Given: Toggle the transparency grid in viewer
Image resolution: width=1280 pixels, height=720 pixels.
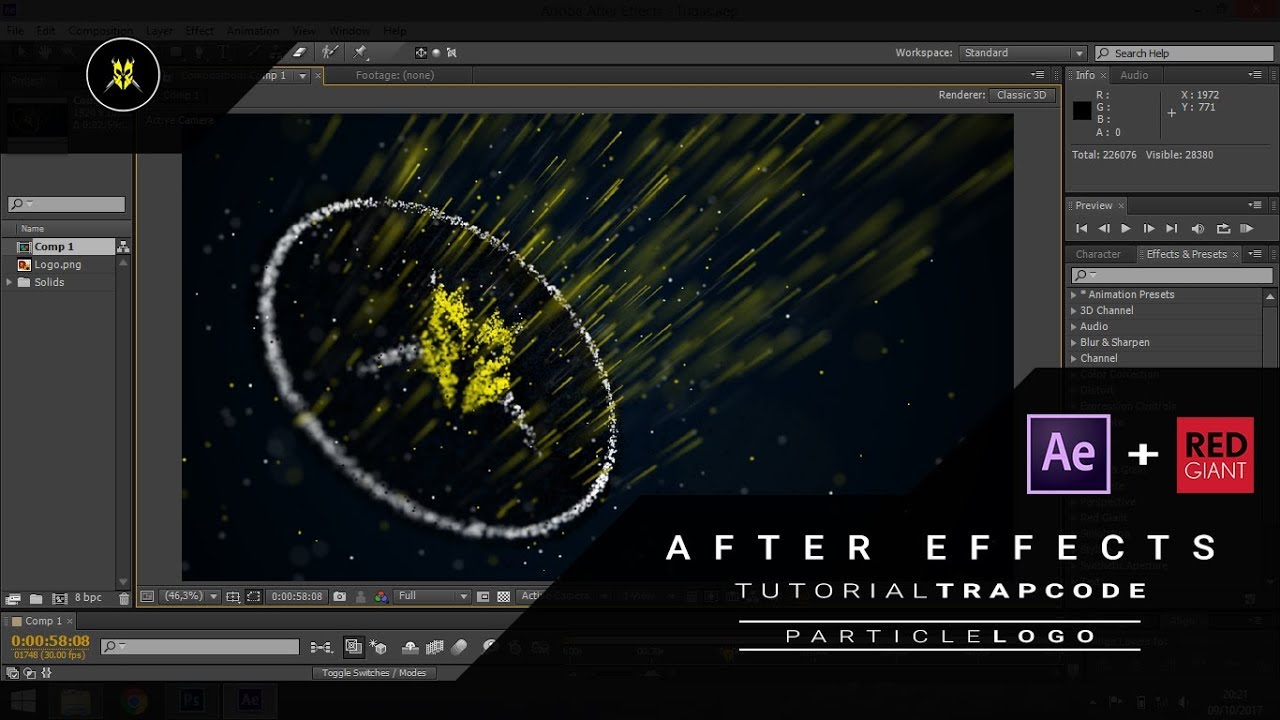Looking at the screenshot, I should click(x=504, y=596).
